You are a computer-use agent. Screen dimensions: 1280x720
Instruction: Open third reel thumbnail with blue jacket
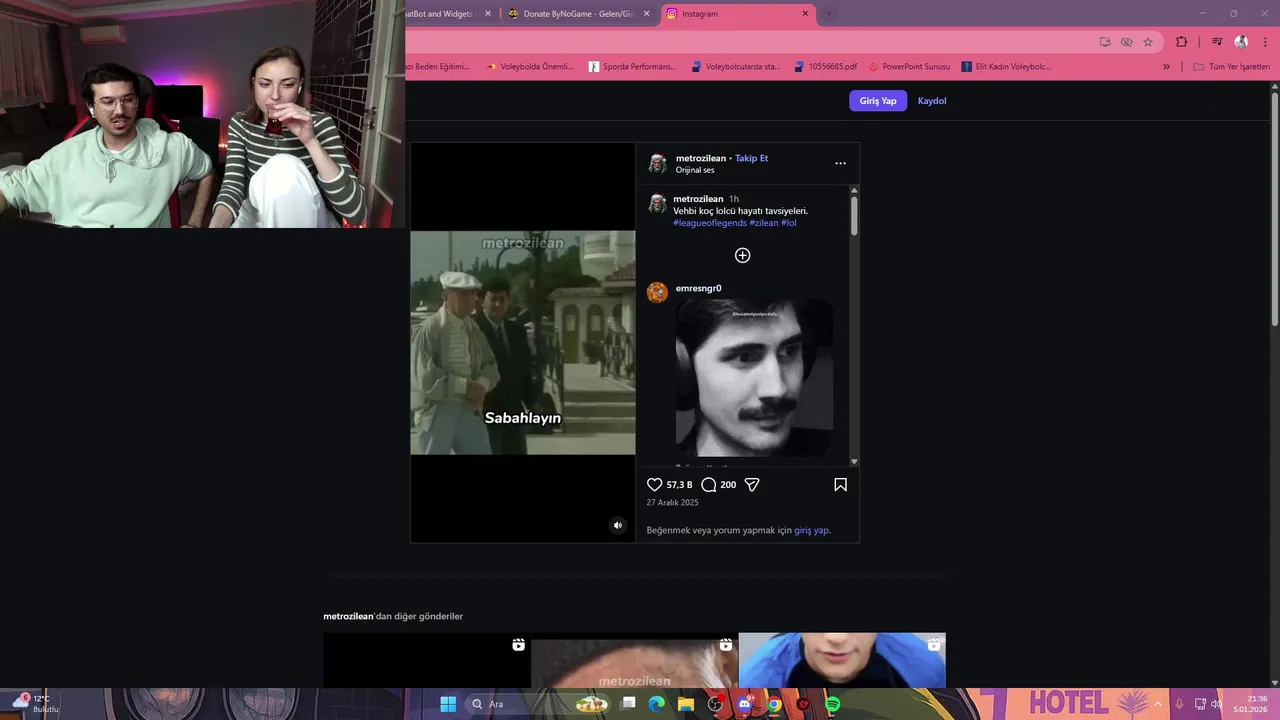coord(842,660)
